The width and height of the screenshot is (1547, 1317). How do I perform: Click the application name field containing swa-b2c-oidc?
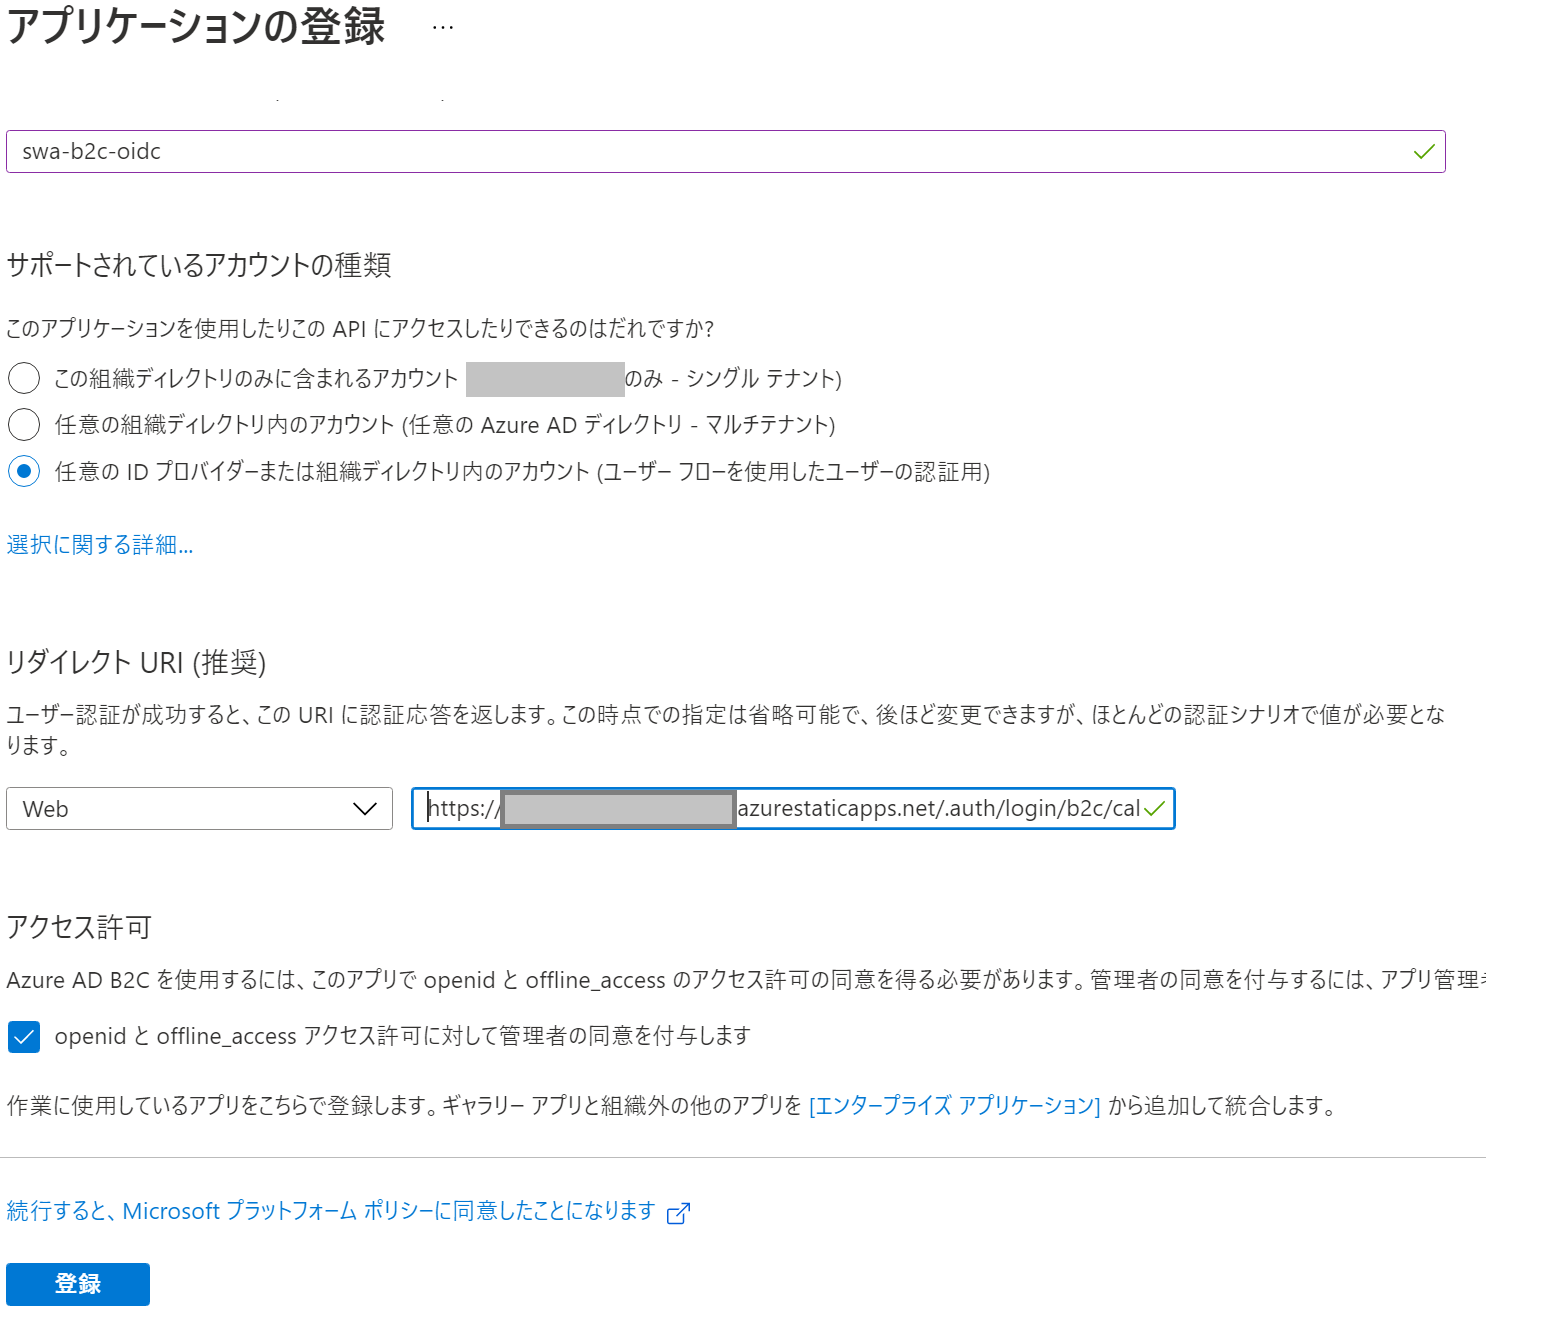(725, 151)
